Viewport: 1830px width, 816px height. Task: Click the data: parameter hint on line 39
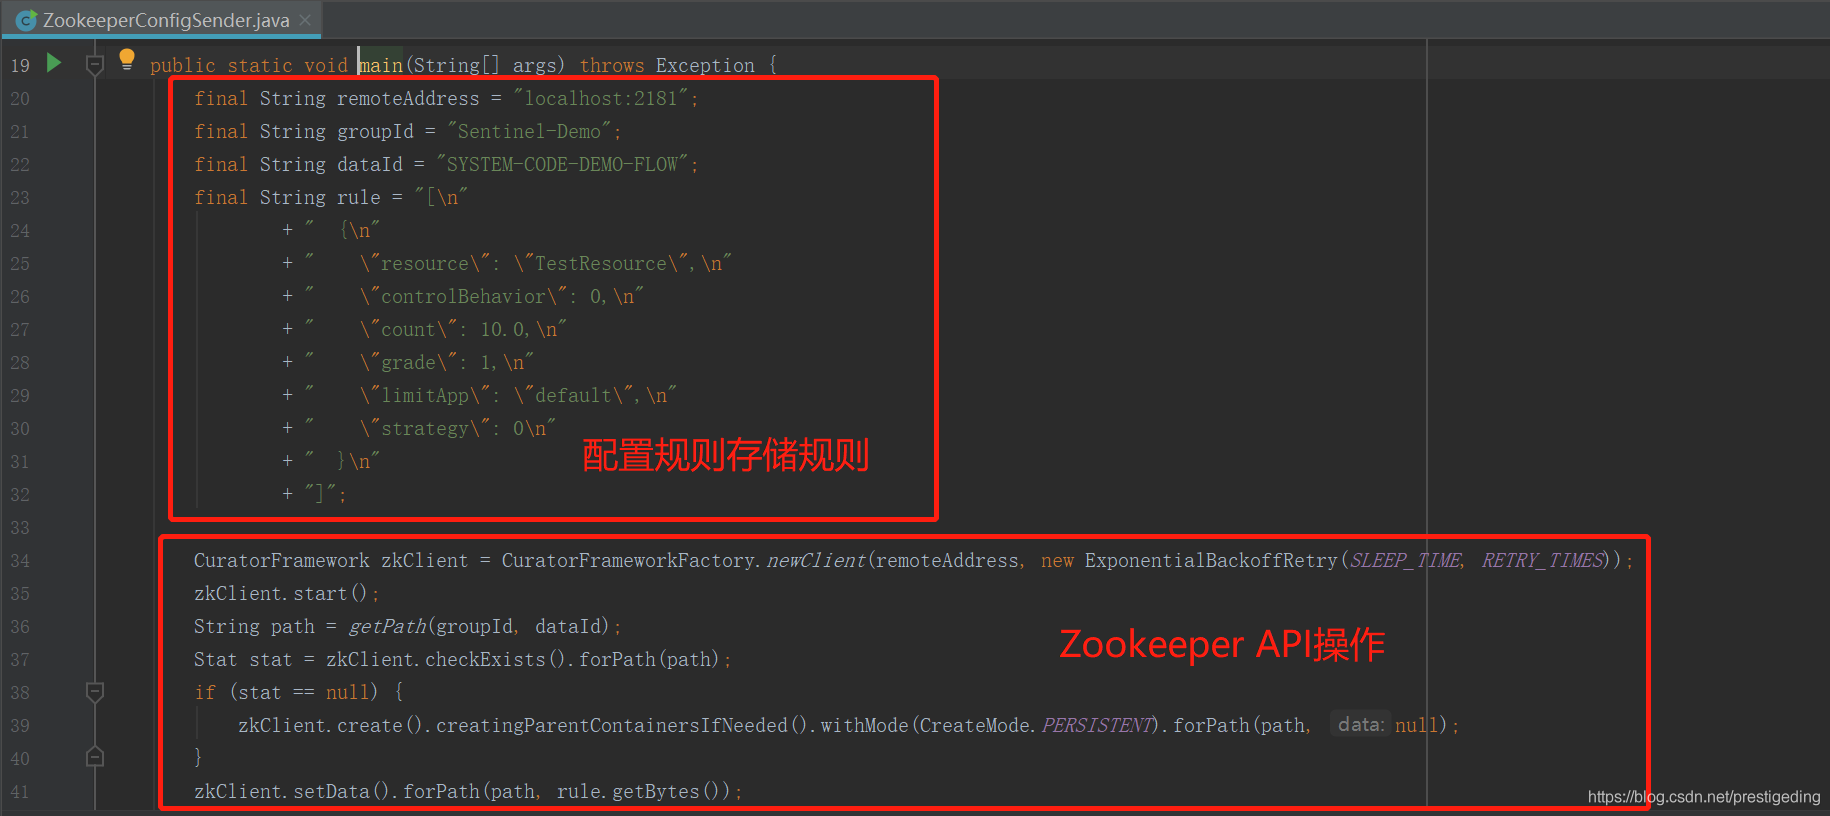(1361, 724)
